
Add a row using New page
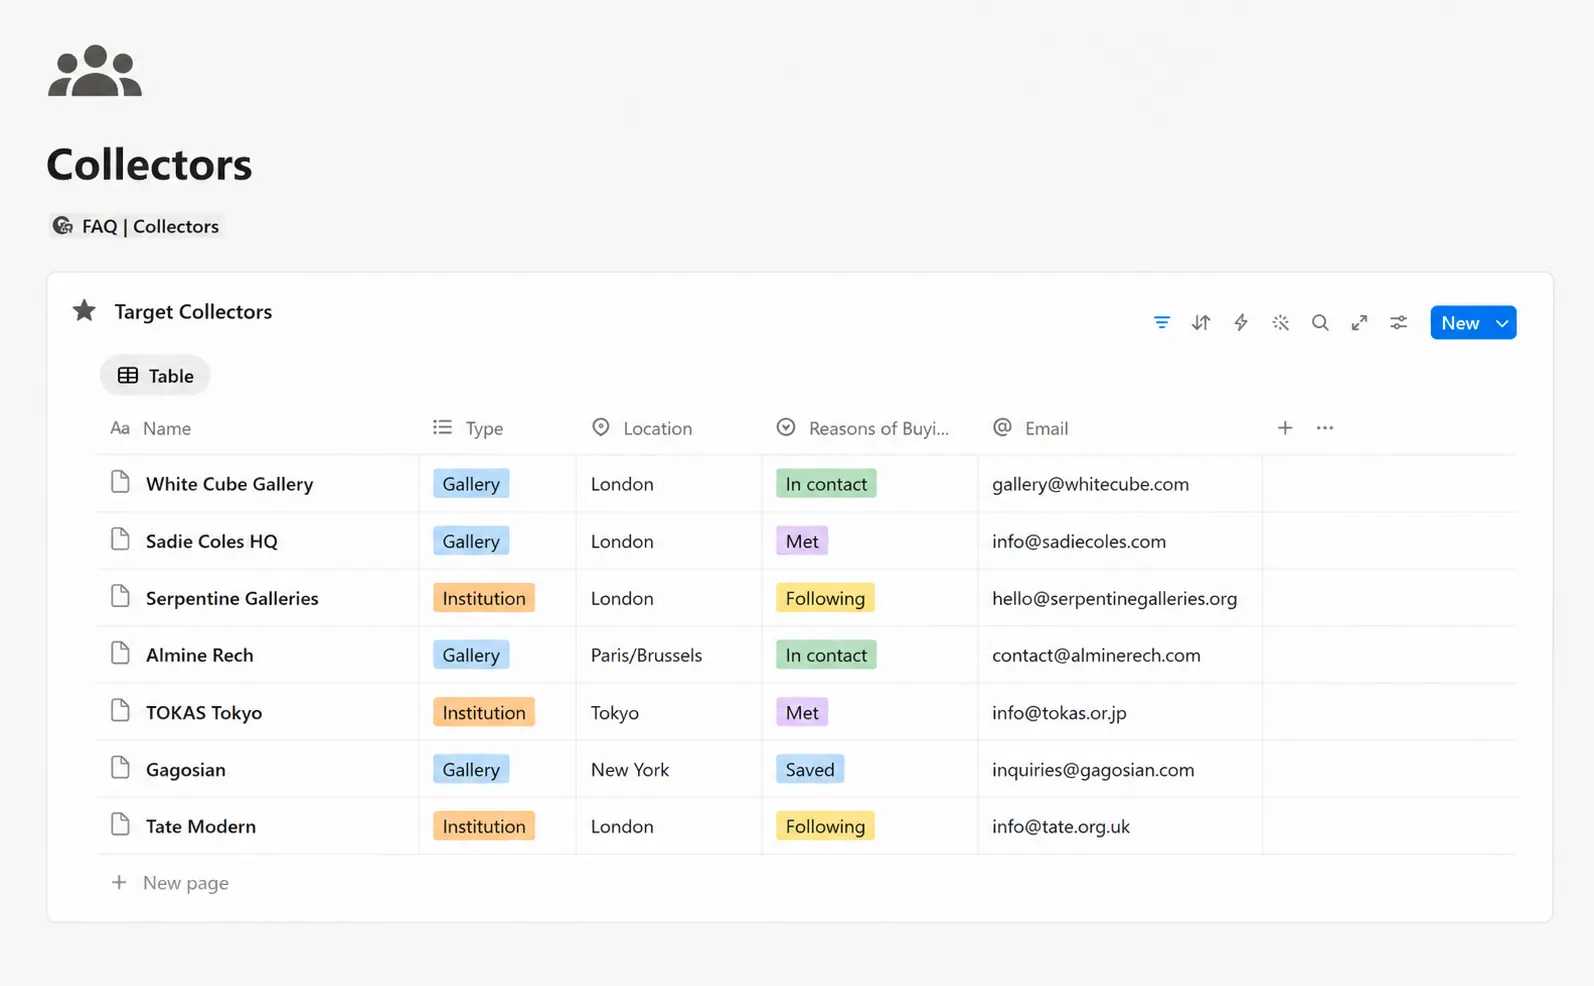pos(170,883)
